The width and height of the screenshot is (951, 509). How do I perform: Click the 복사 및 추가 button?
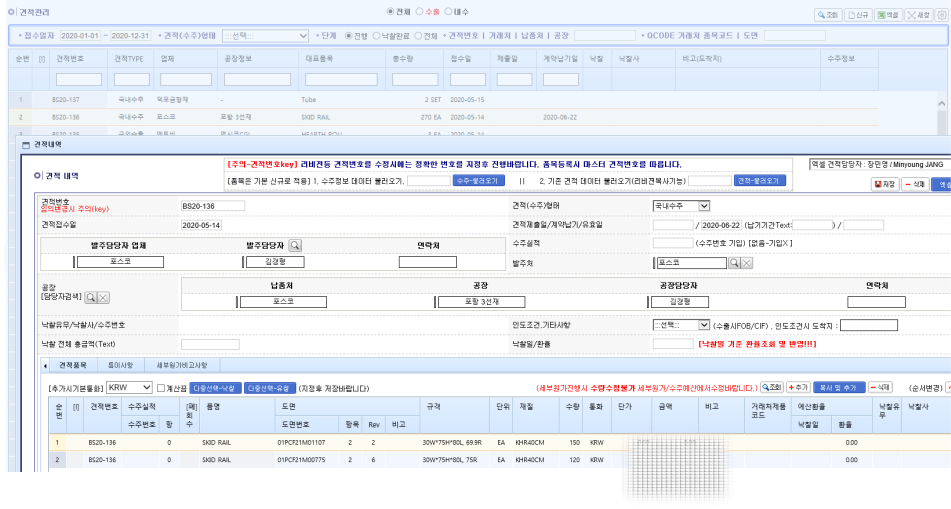tap(838, 387)
